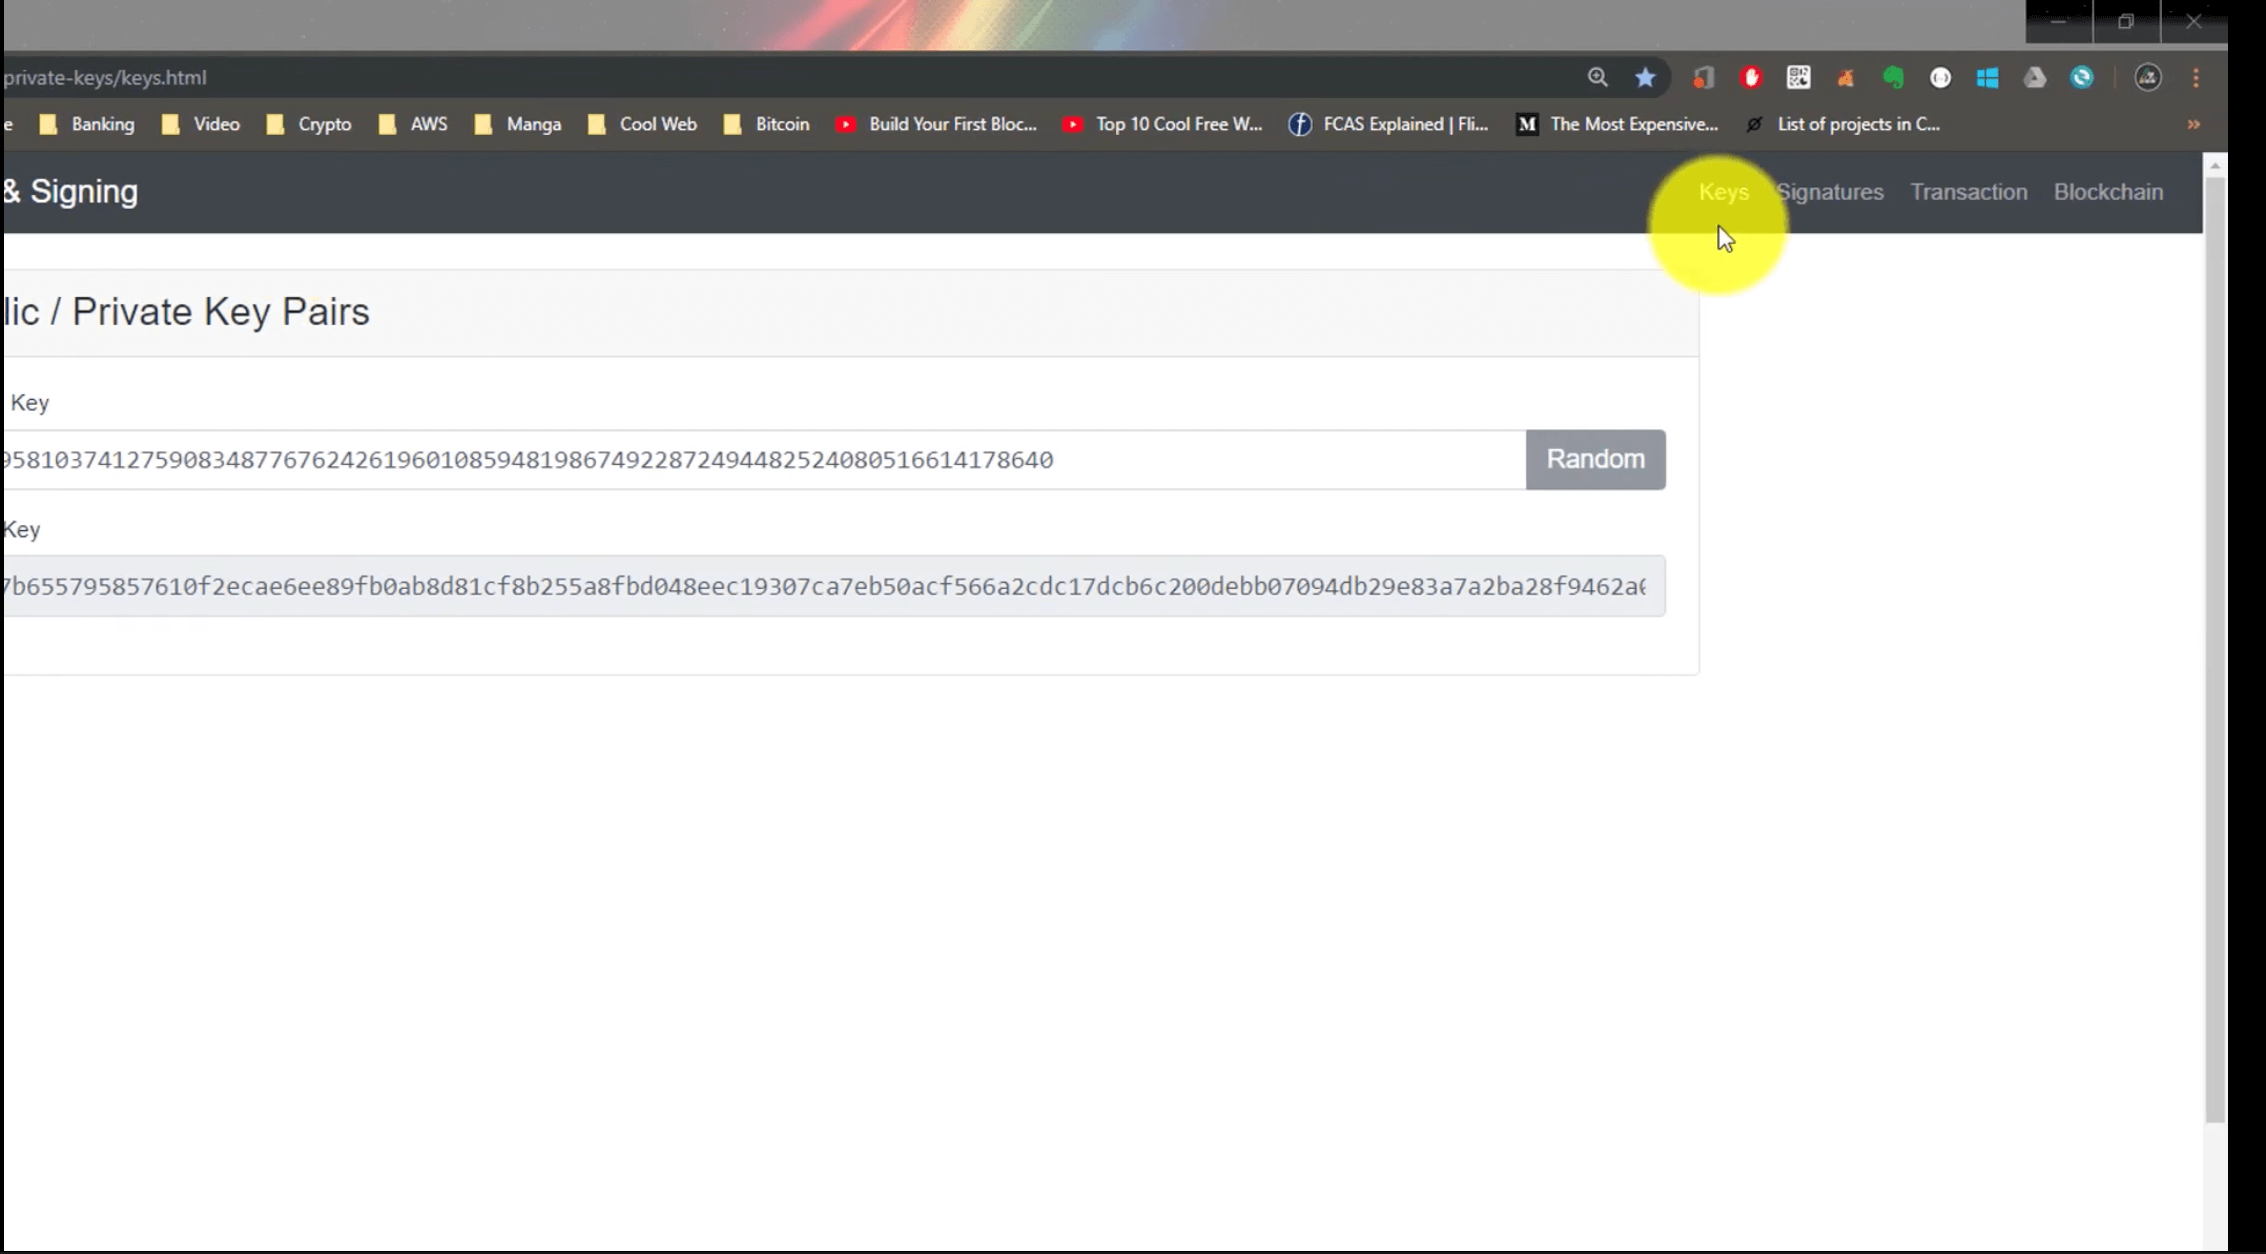Click the Transaction menu item
Viewport: 2266px width, 1254px height.
[x=1968, y=190]
